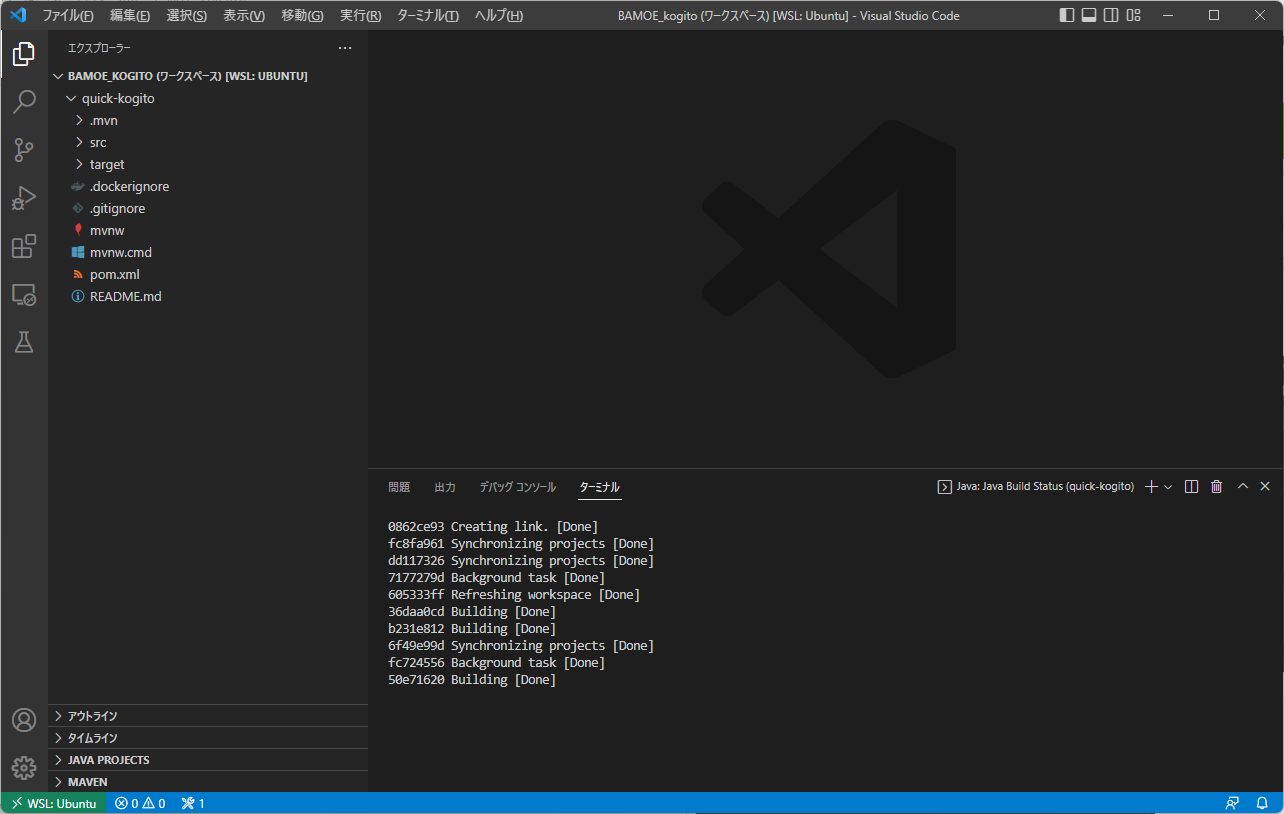
Task: Expand the MAVEN section
Action: click(208, 782)
